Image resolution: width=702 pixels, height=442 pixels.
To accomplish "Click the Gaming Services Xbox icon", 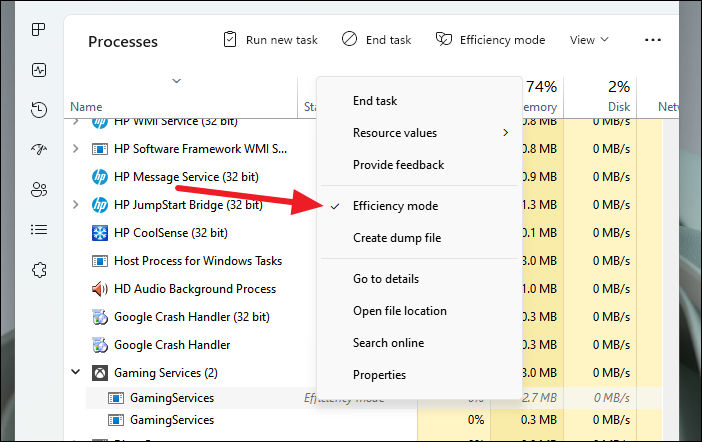I will pyautogui.click(x=100, y=373).
